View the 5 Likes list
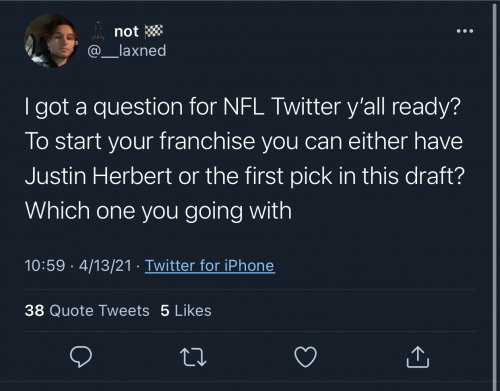The height and width of the screenshot is (391, 500). tap(186, 311)
